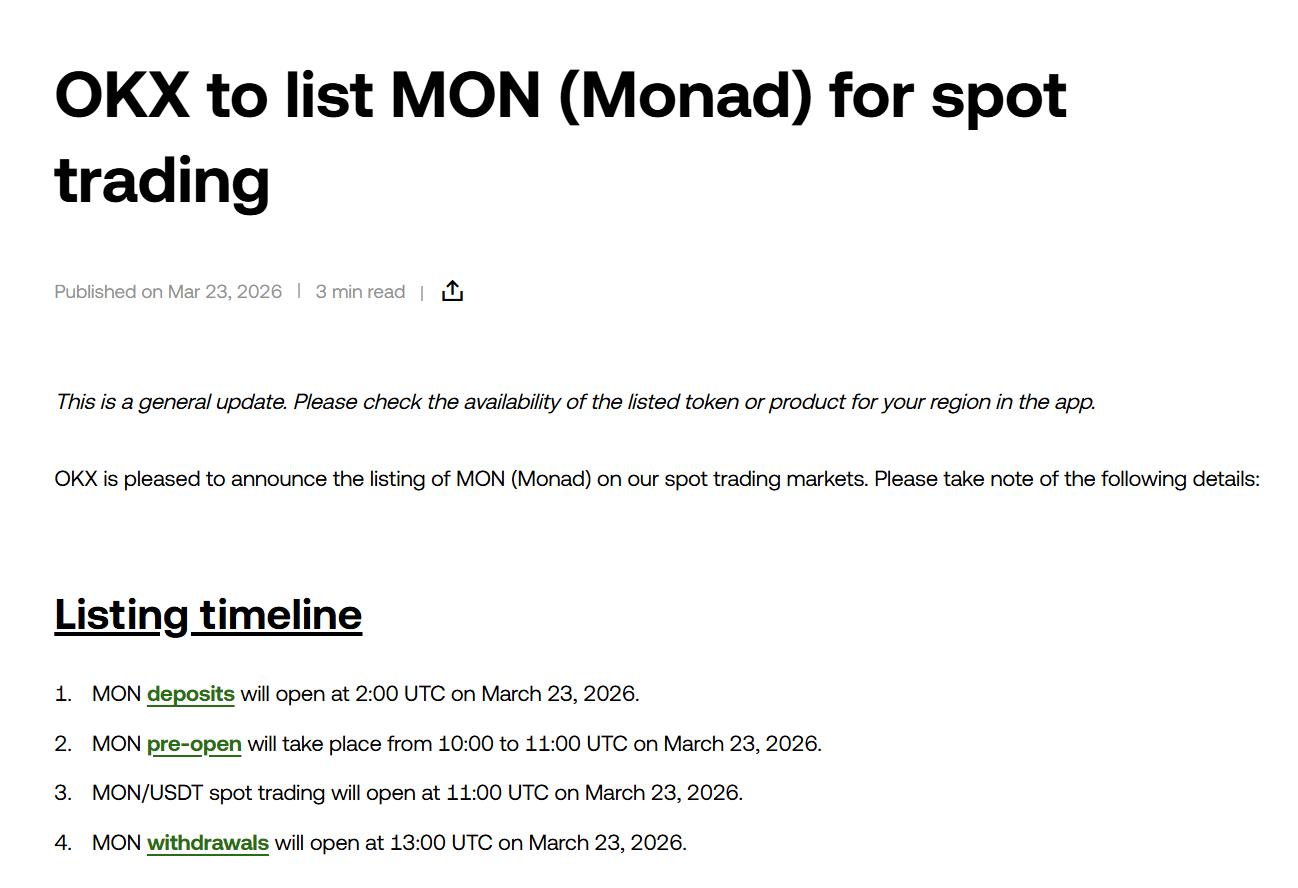
Task: Click list number 2 in the timeline
Action: coord(63,744)
